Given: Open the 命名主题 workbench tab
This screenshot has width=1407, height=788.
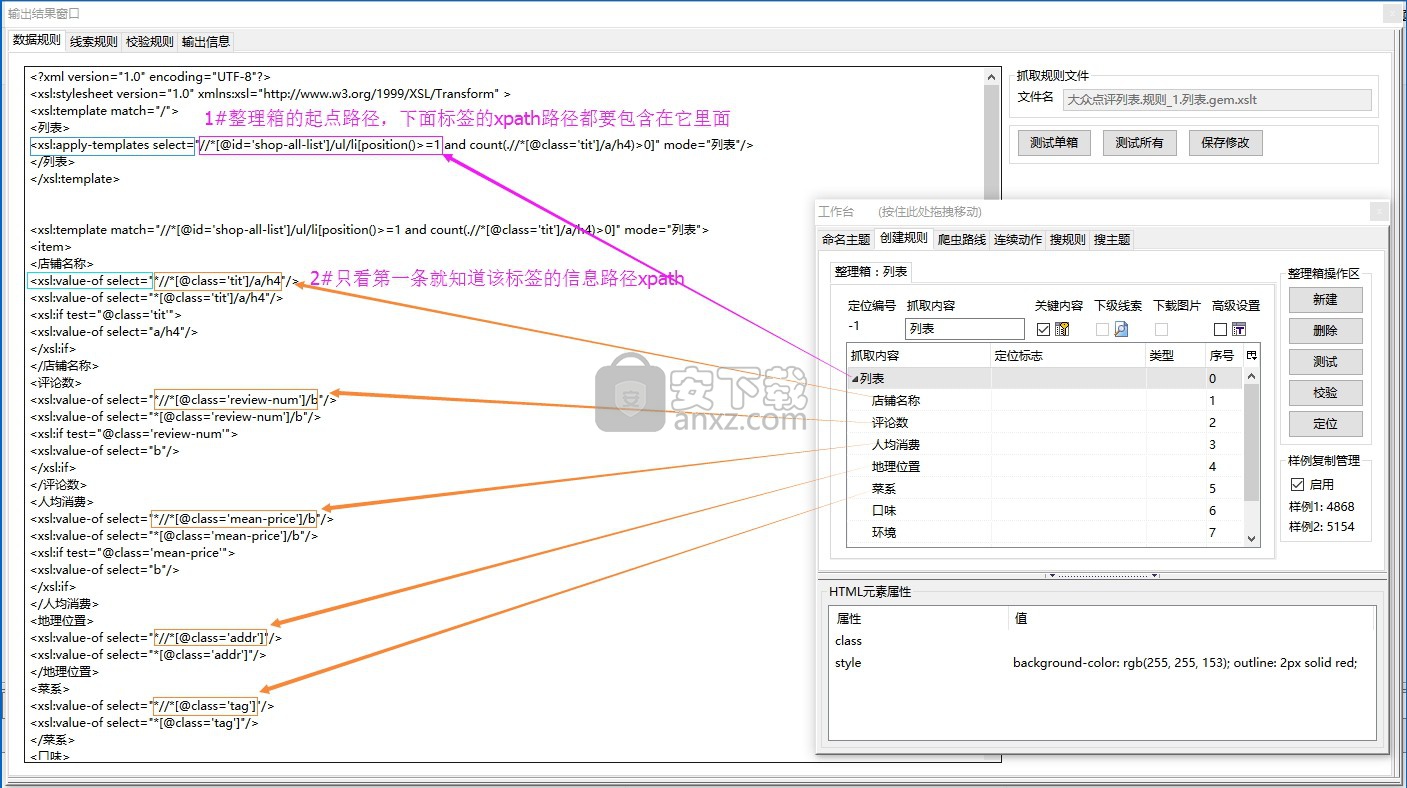Looking at the screenshot, I should point(846,239).
